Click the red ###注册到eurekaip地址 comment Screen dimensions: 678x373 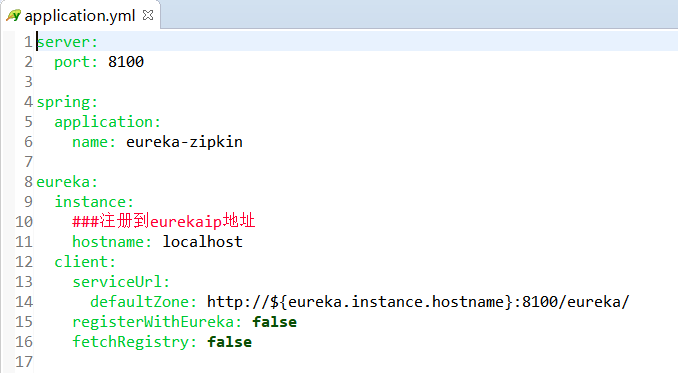[163, 221]
